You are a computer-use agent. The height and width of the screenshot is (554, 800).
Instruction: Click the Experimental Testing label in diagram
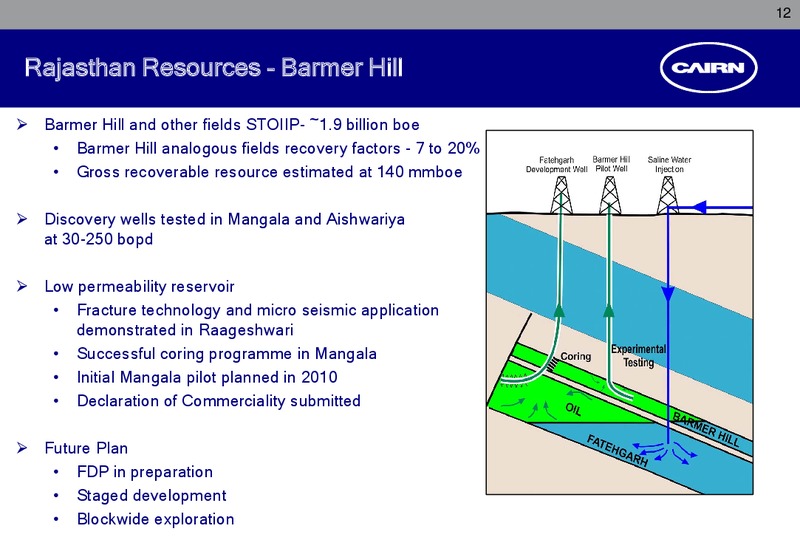click(638, 356)
